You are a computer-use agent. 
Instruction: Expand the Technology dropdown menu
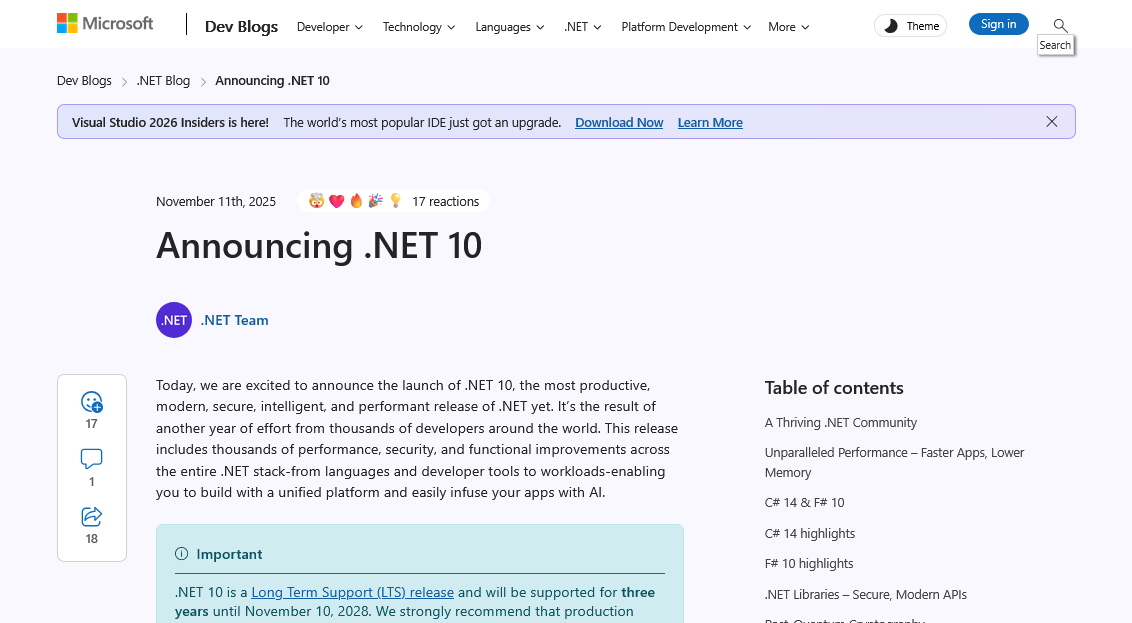tap(418, 27)
